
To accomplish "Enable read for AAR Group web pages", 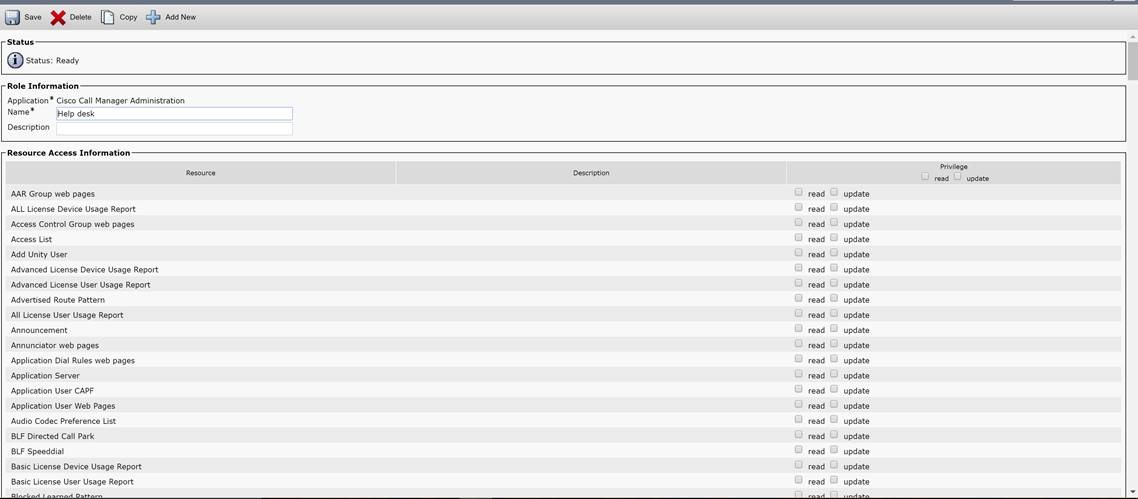I will click(798, 192).
